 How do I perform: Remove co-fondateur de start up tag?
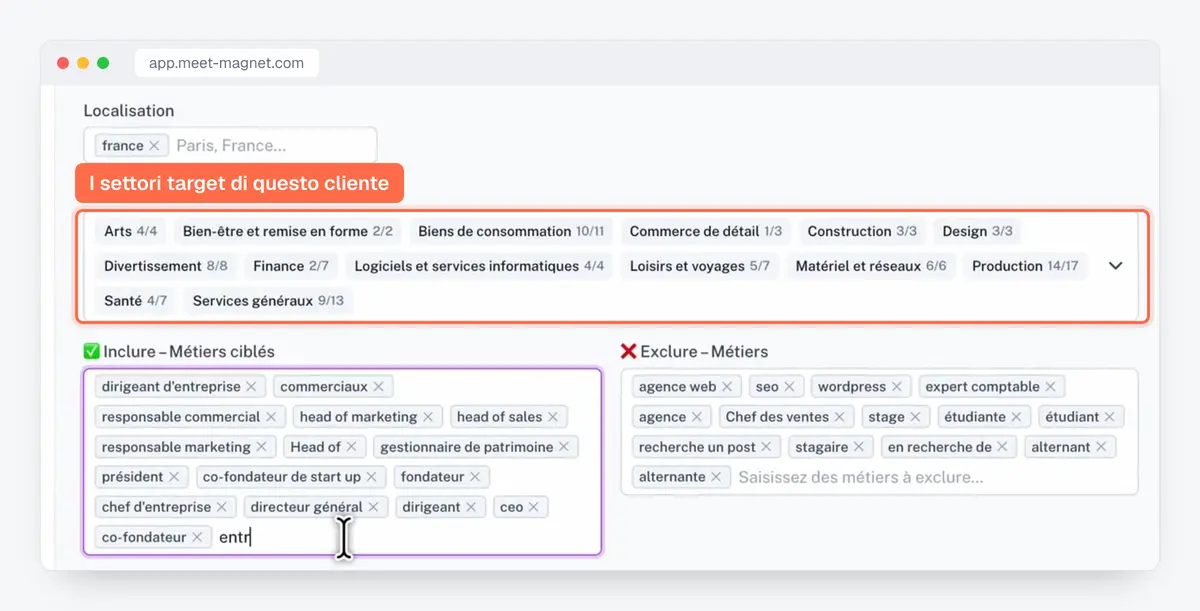click(371, 477)
